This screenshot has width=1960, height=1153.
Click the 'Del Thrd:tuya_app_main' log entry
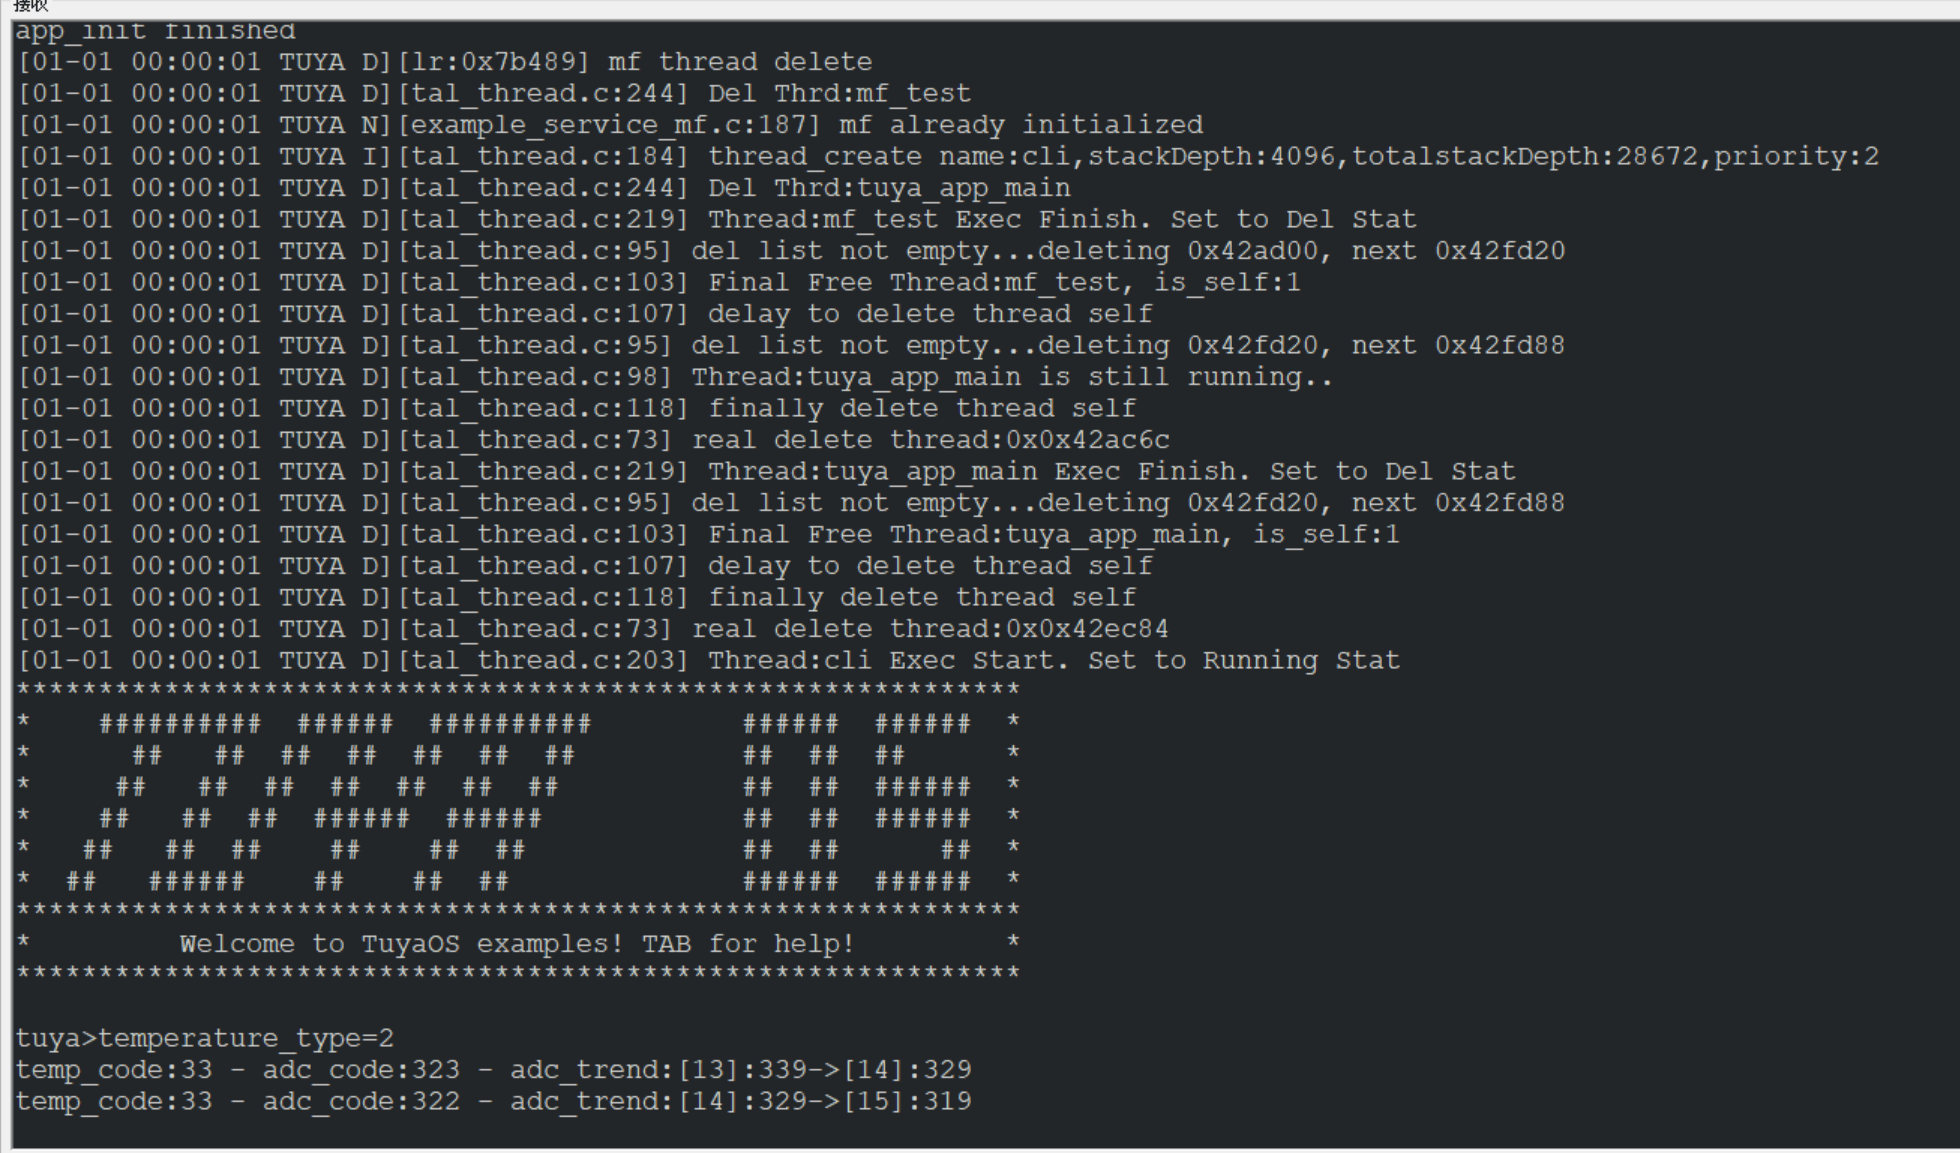(544, 188)
